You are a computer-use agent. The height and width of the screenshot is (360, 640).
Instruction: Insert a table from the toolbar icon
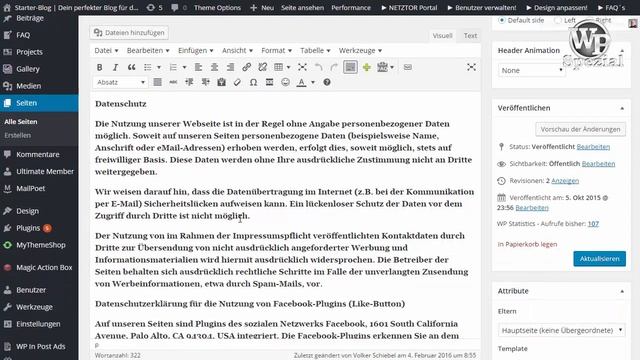point(279,67)
